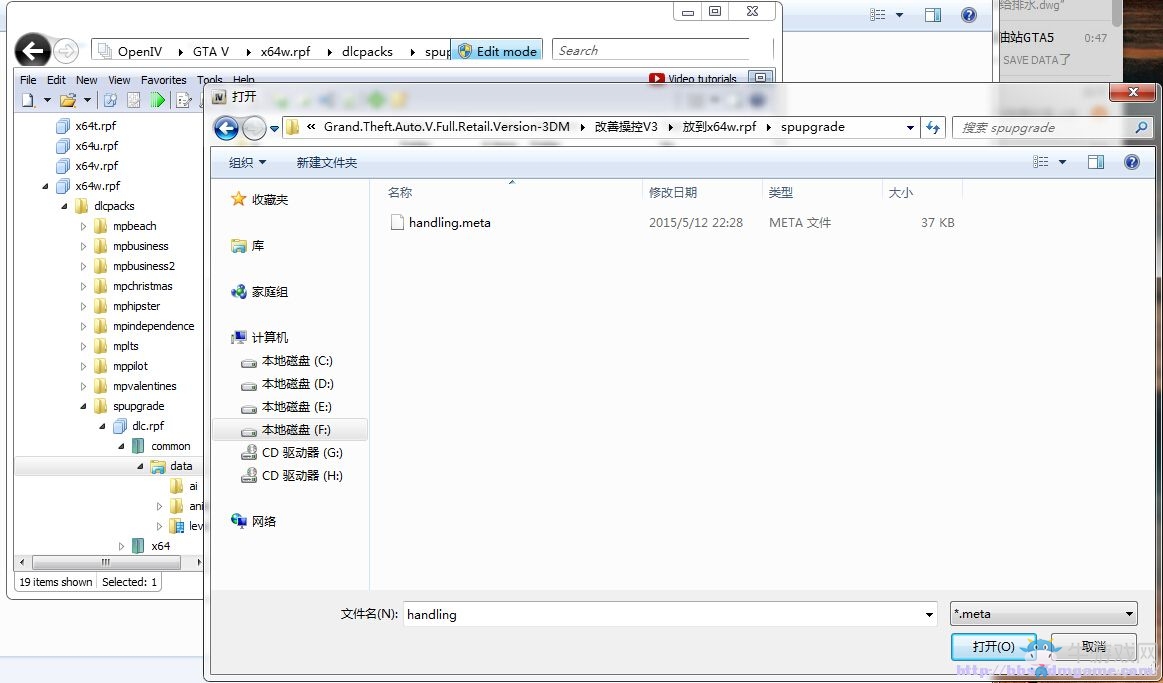Image resolution: width=1163 pixels, height=683 pixels.
Task: Change the view icon in the 打开 dialog toolbar
Action: (x=1041, y=162)
